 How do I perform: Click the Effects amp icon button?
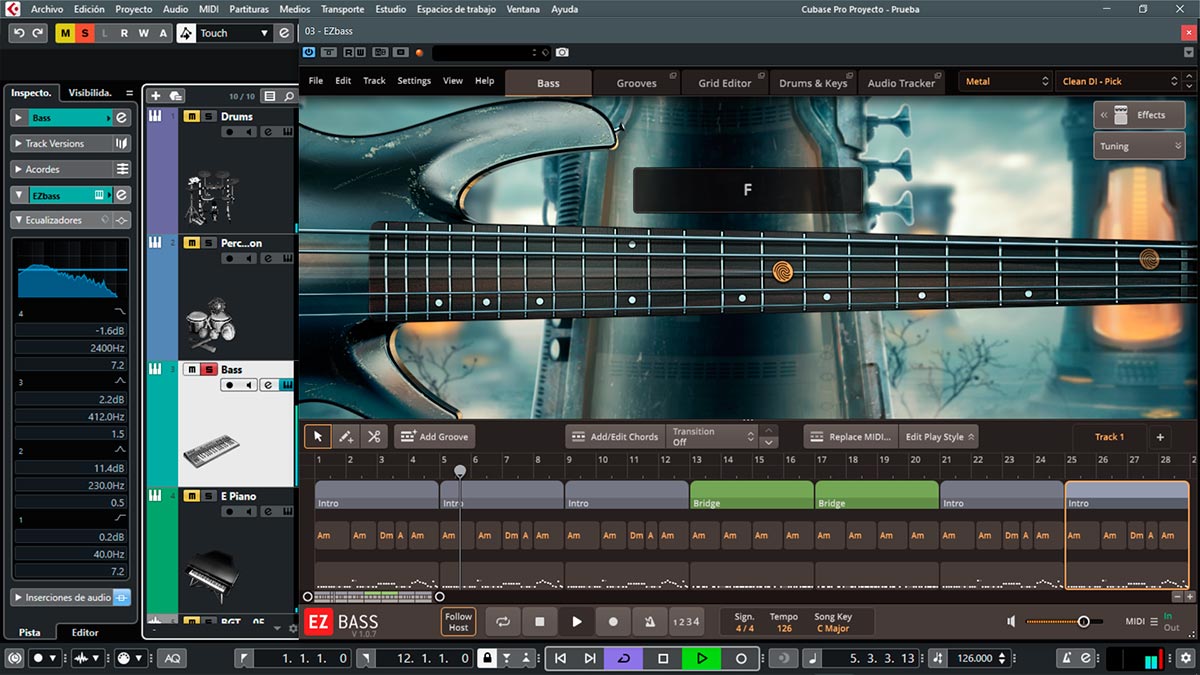1121,115
